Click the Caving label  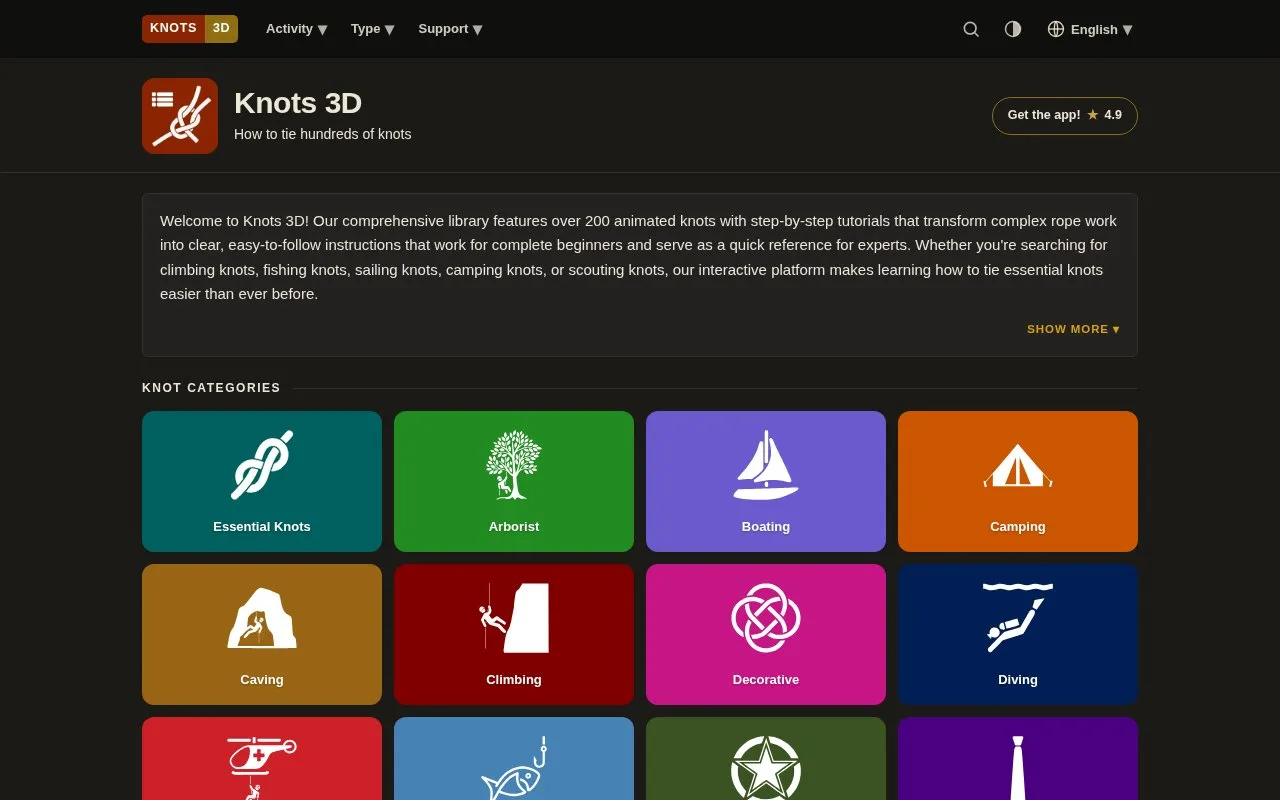tap(262, 680)
